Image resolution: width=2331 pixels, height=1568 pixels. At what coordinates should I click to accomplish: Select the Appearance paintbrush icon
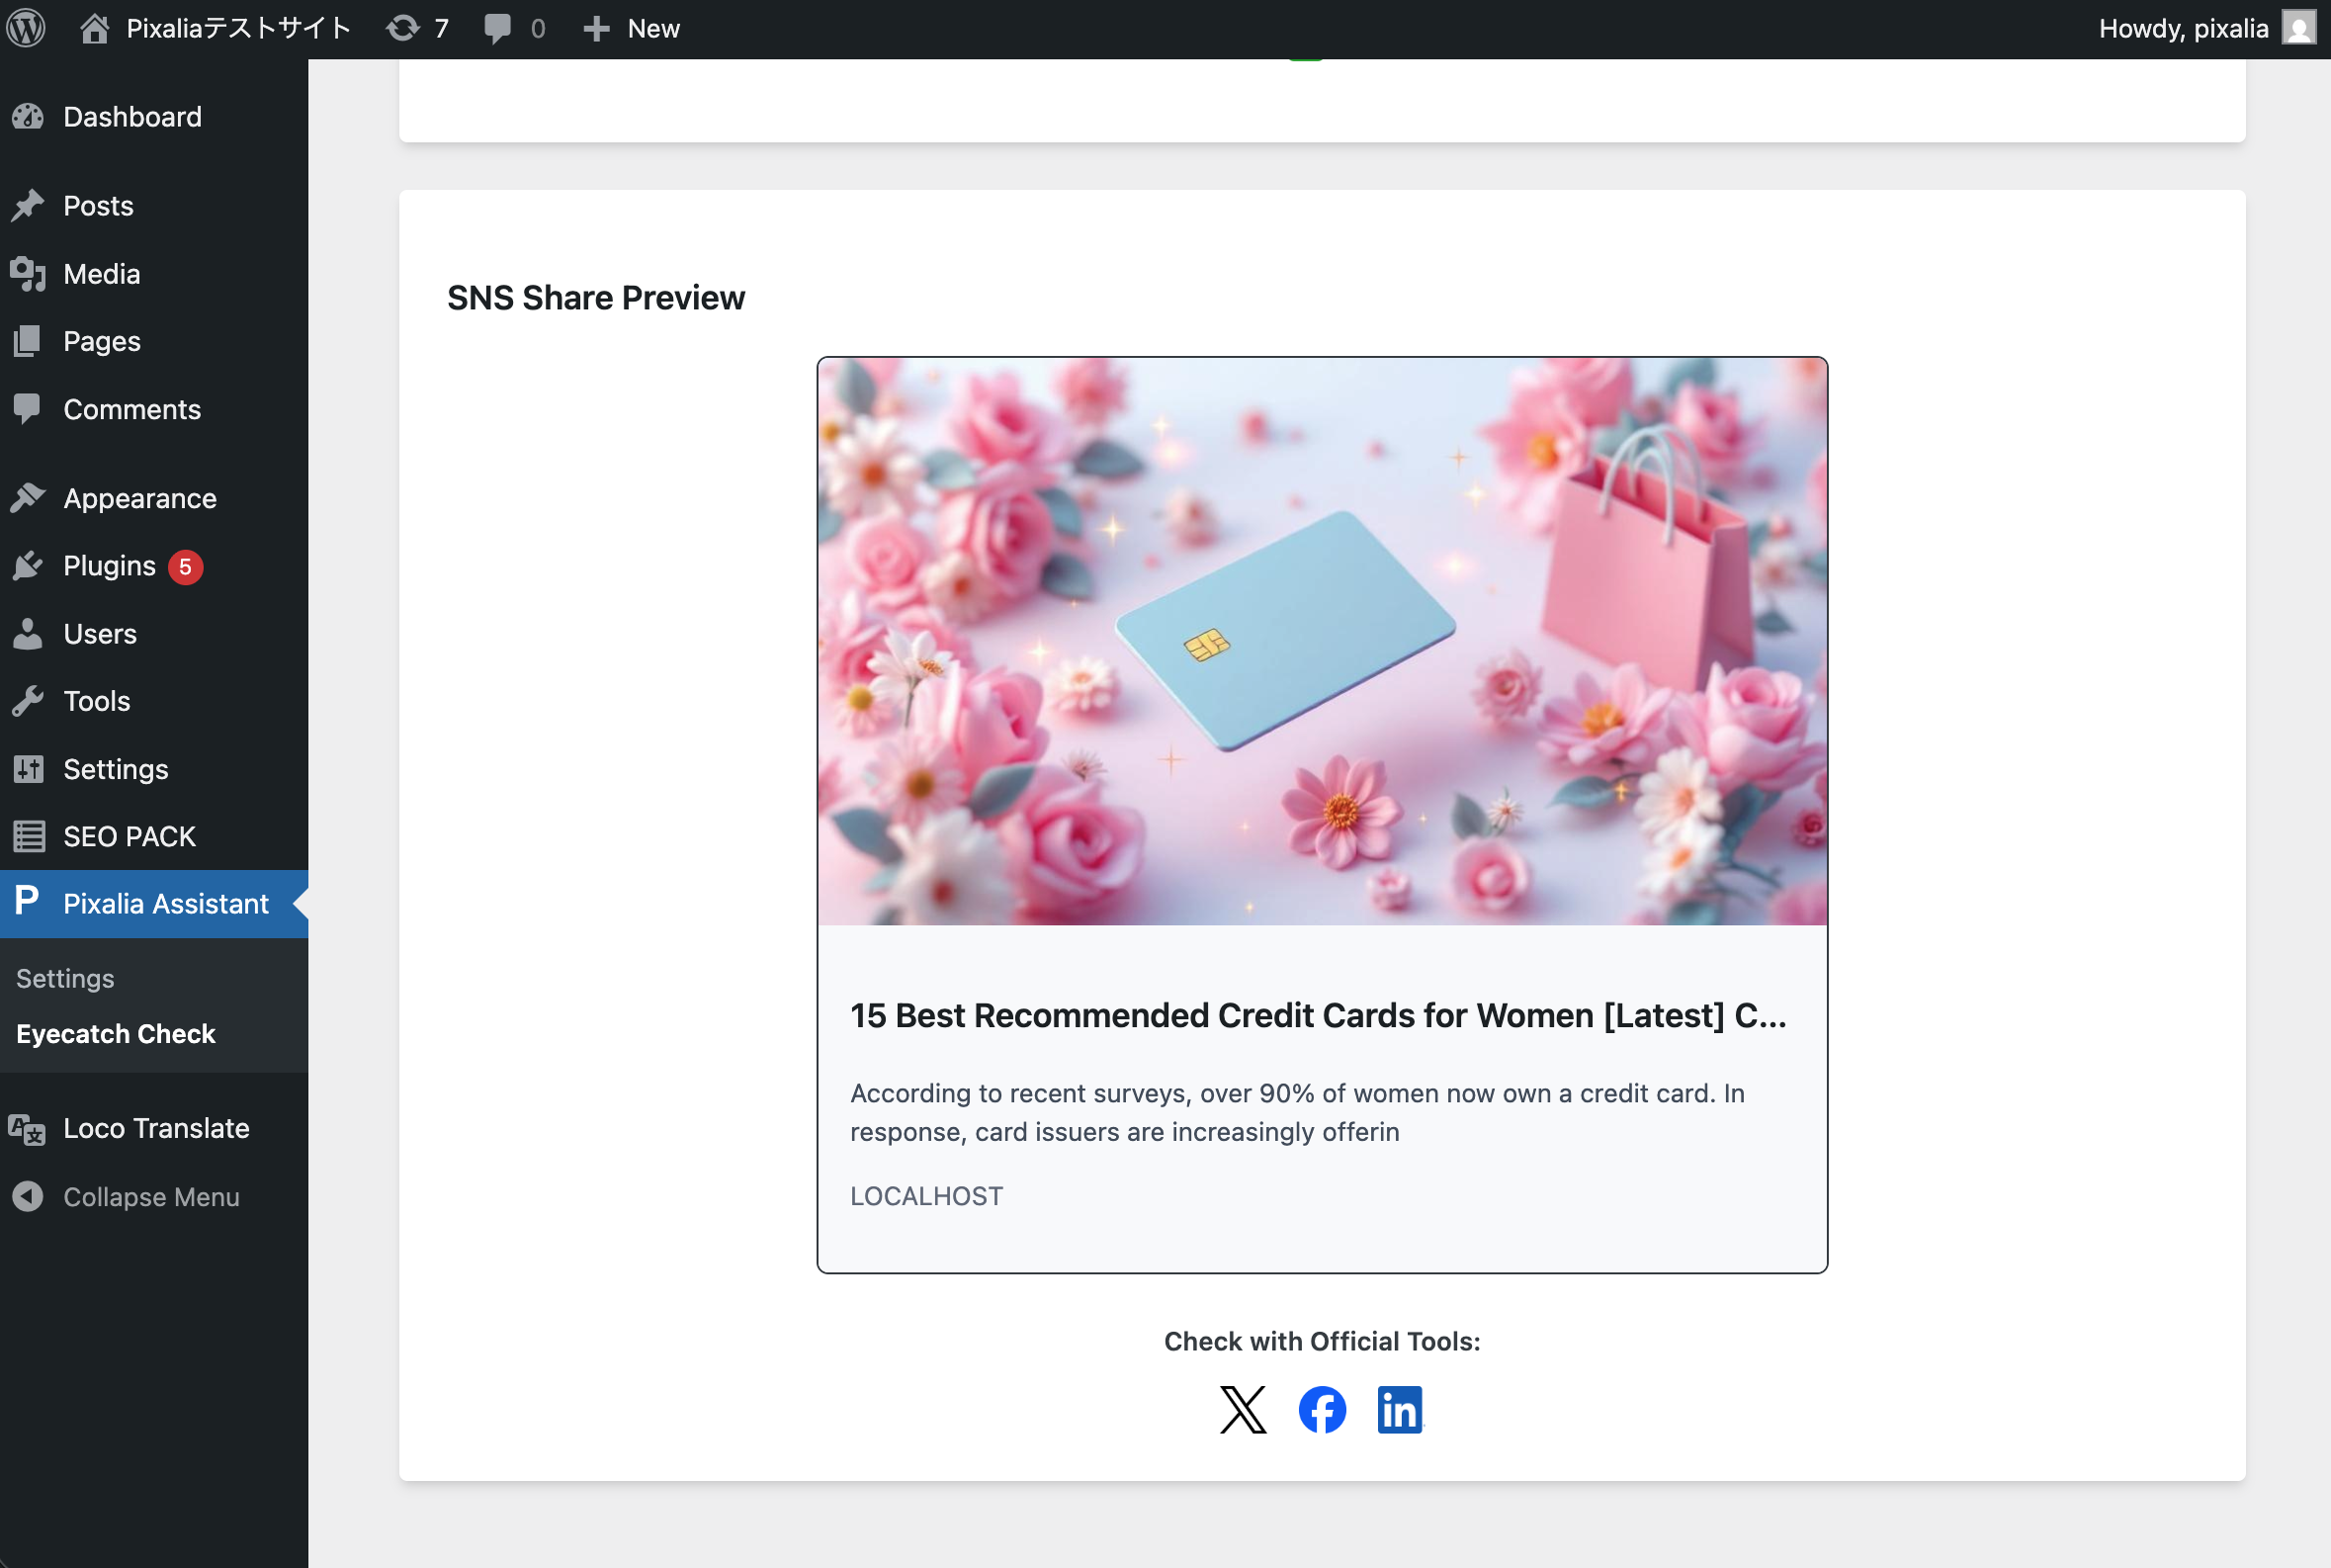coord(29,497)
